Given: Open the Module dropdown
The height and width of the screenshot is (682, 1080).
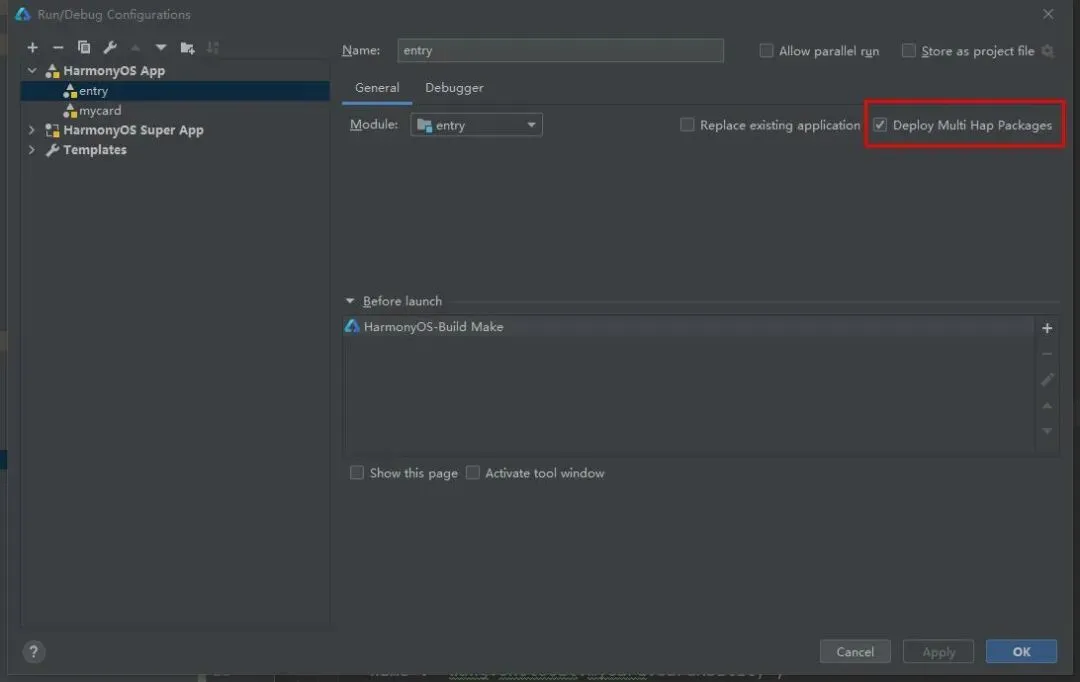Looking at the screenshot, I should tap(476, 125).
